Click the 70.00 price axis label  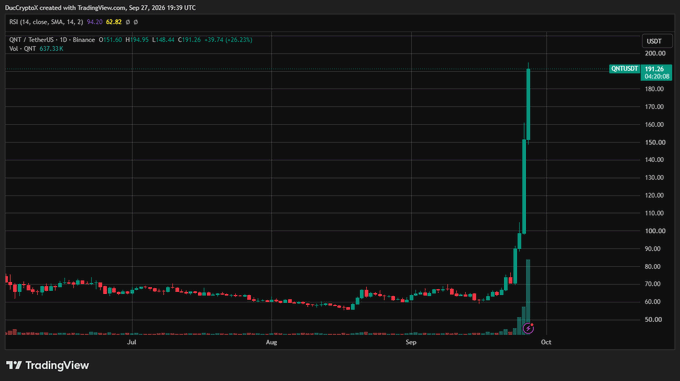click(x=653, y=284)
